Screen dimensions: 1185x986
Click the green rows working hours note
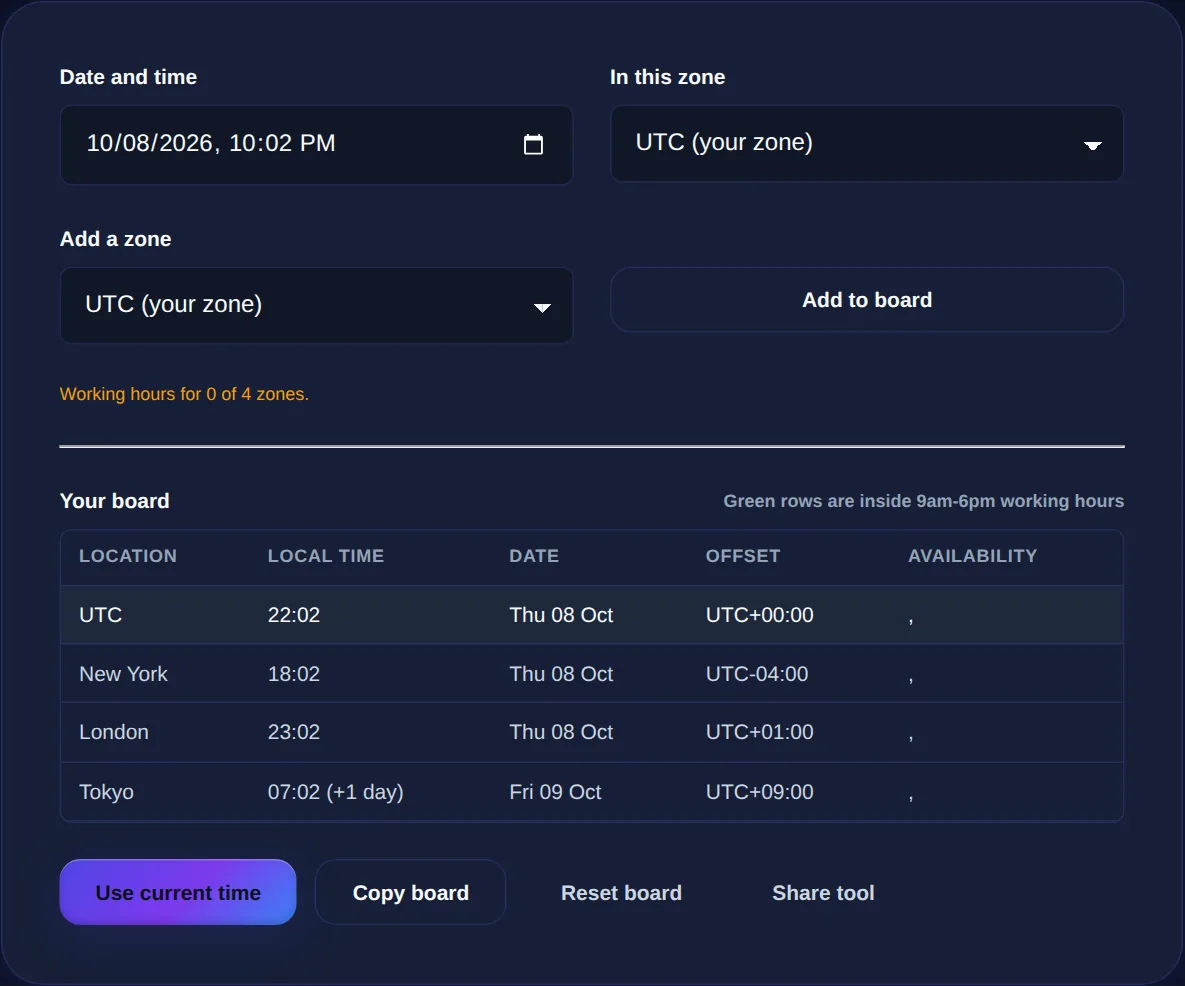[924, 501]
